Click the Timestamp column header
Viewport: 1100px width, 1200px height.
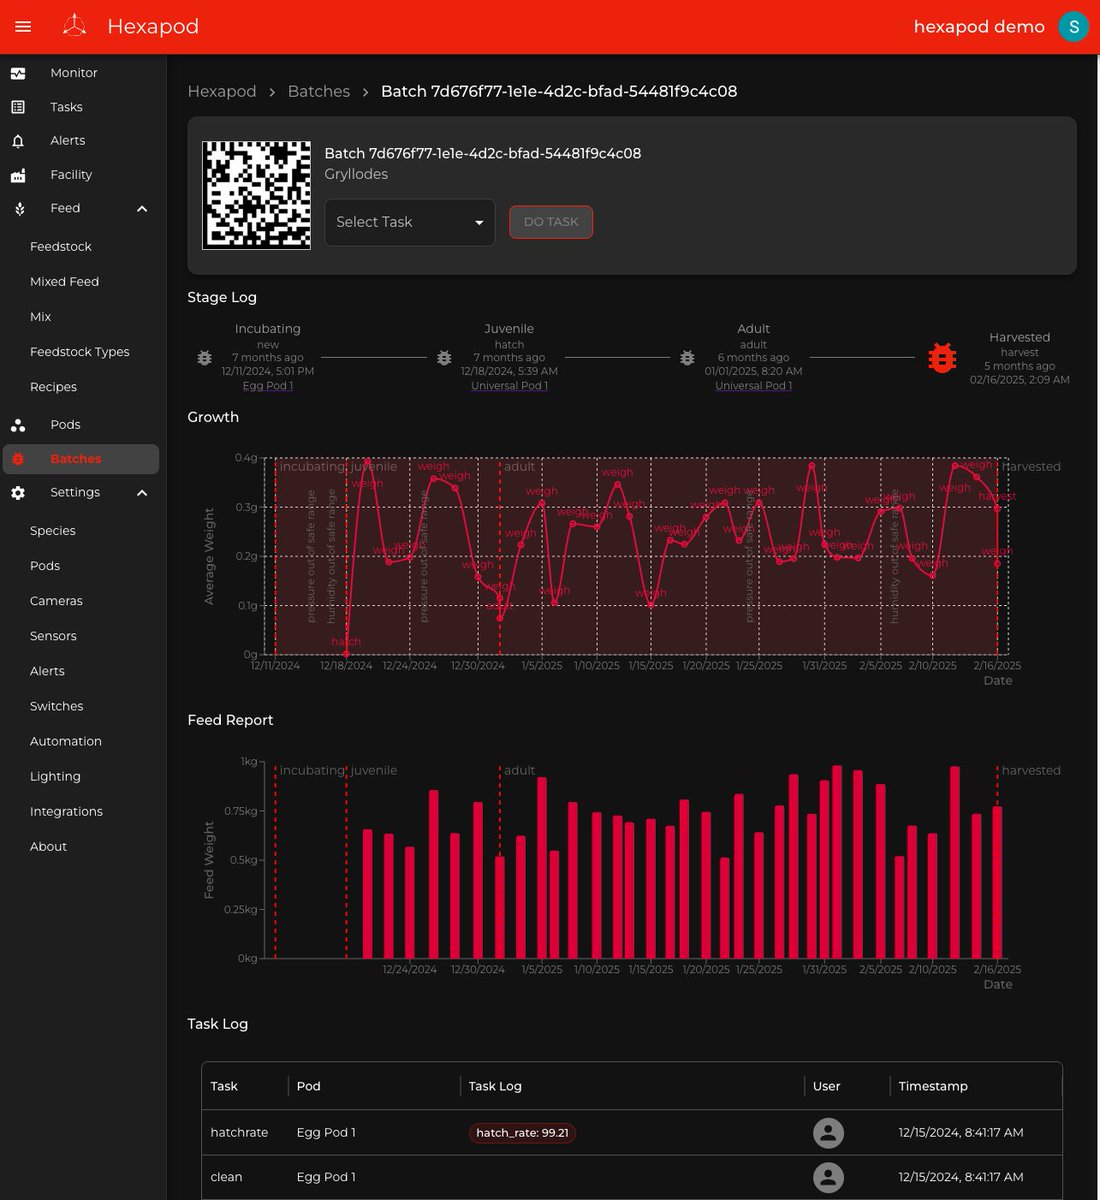[x=933, y=1086]
